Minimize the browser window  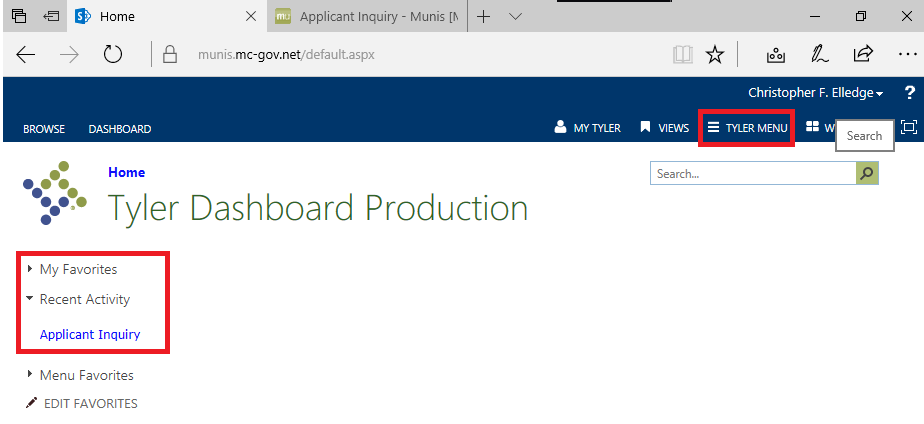[x=816, y=16]
